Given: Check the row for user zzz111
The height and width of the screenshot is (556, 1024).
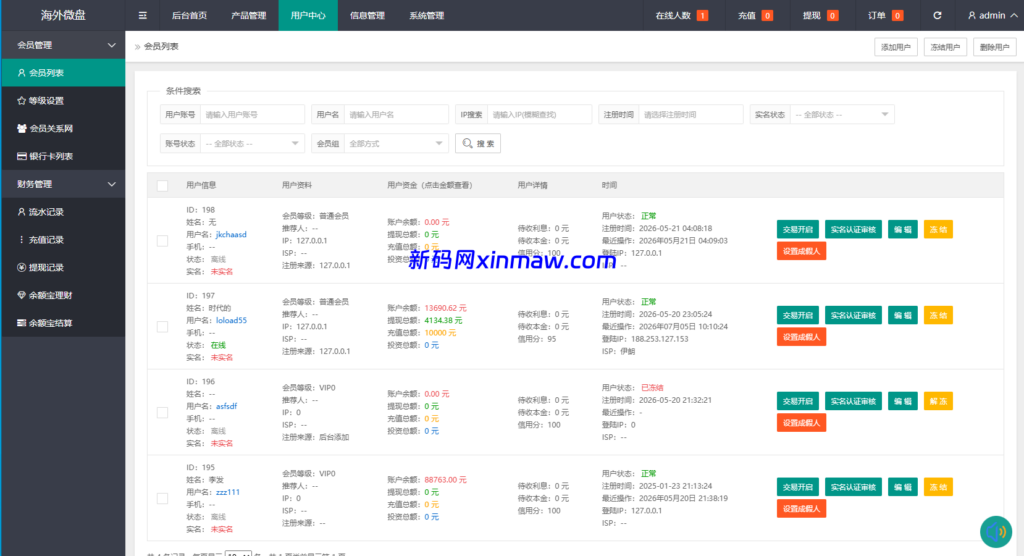Looking at the screenshot, I should point(163,499).
